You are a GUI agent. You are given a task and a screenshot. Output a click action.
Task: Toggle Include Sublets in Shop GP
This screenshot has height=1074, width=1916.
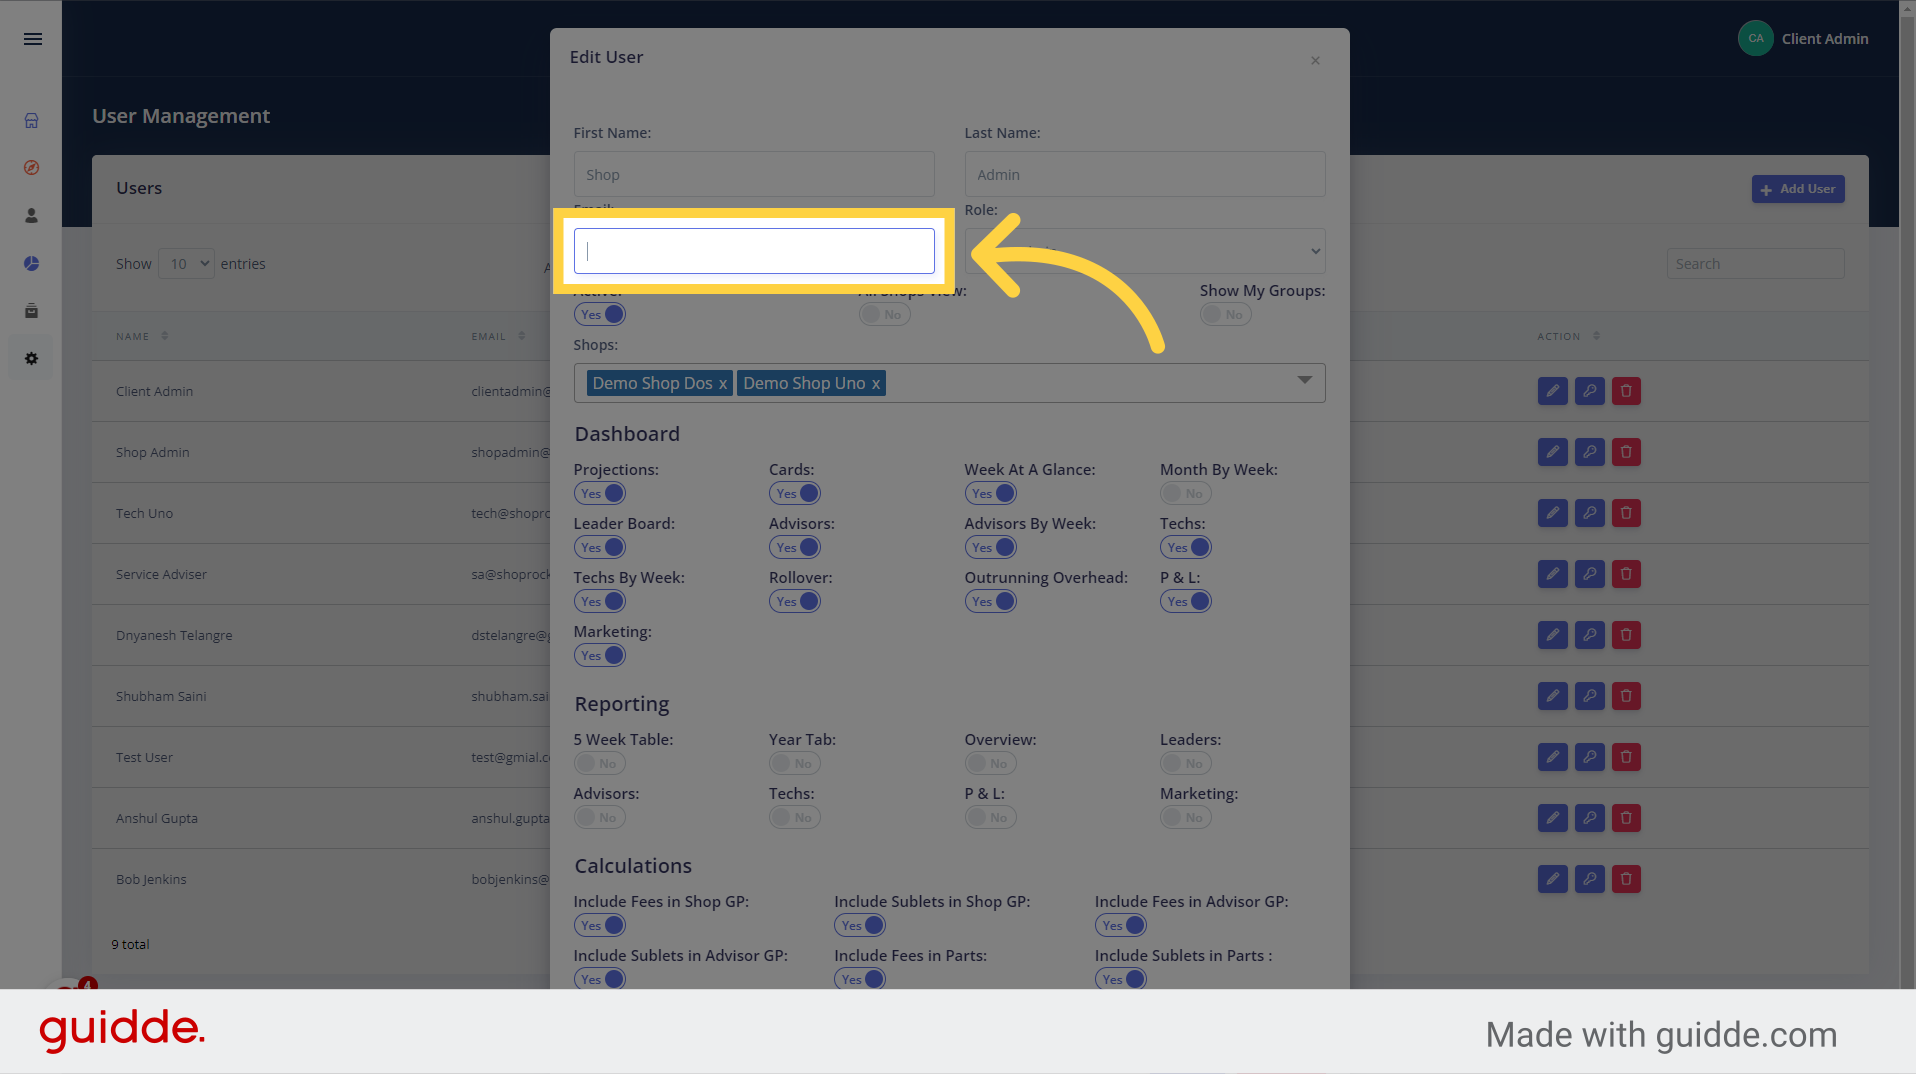860,925
